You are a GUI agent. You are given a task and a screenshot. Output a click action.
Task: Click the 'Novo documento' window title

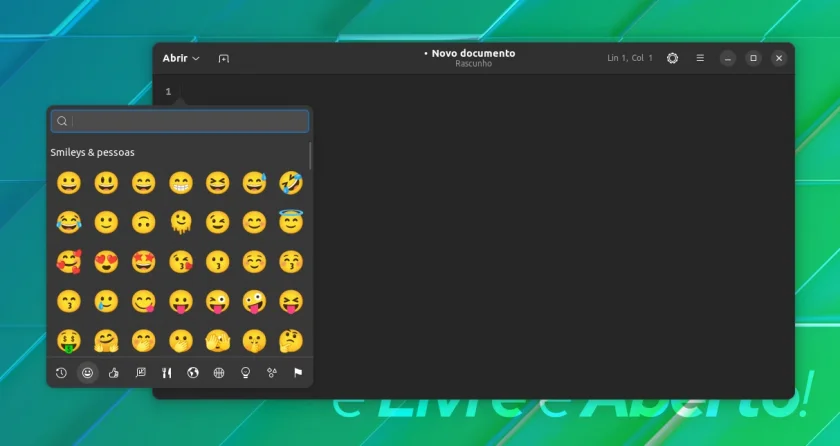(x=474, y=53)
